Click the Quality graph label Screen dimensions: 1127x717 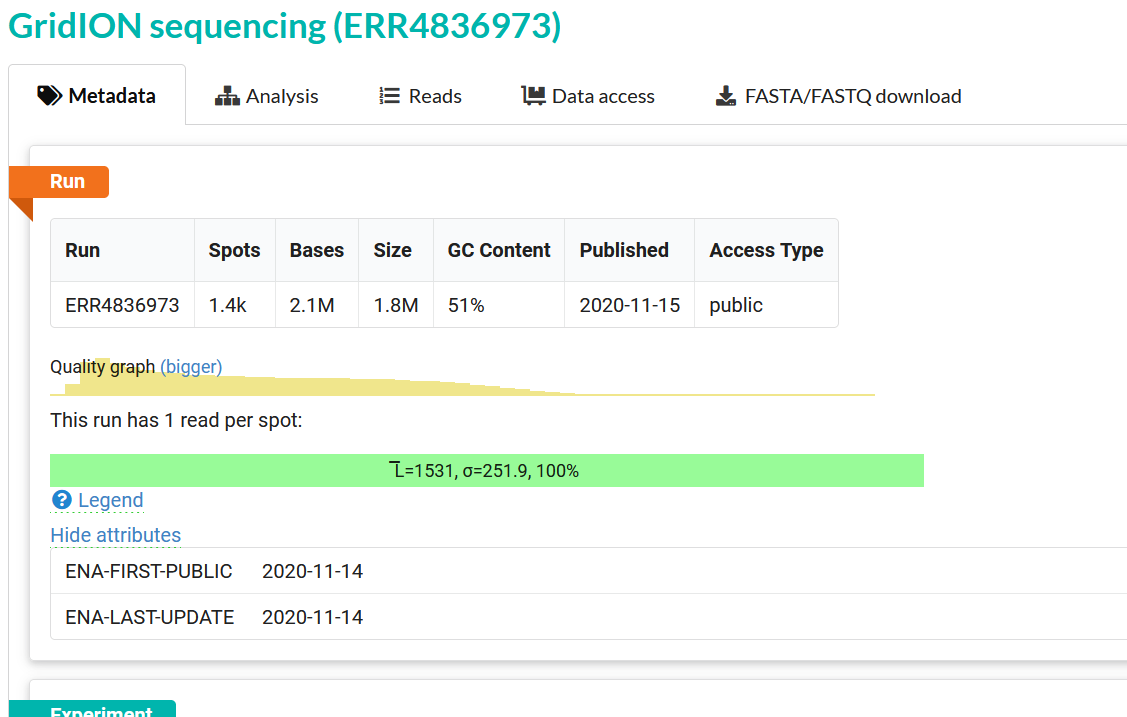tap(103, 366)
